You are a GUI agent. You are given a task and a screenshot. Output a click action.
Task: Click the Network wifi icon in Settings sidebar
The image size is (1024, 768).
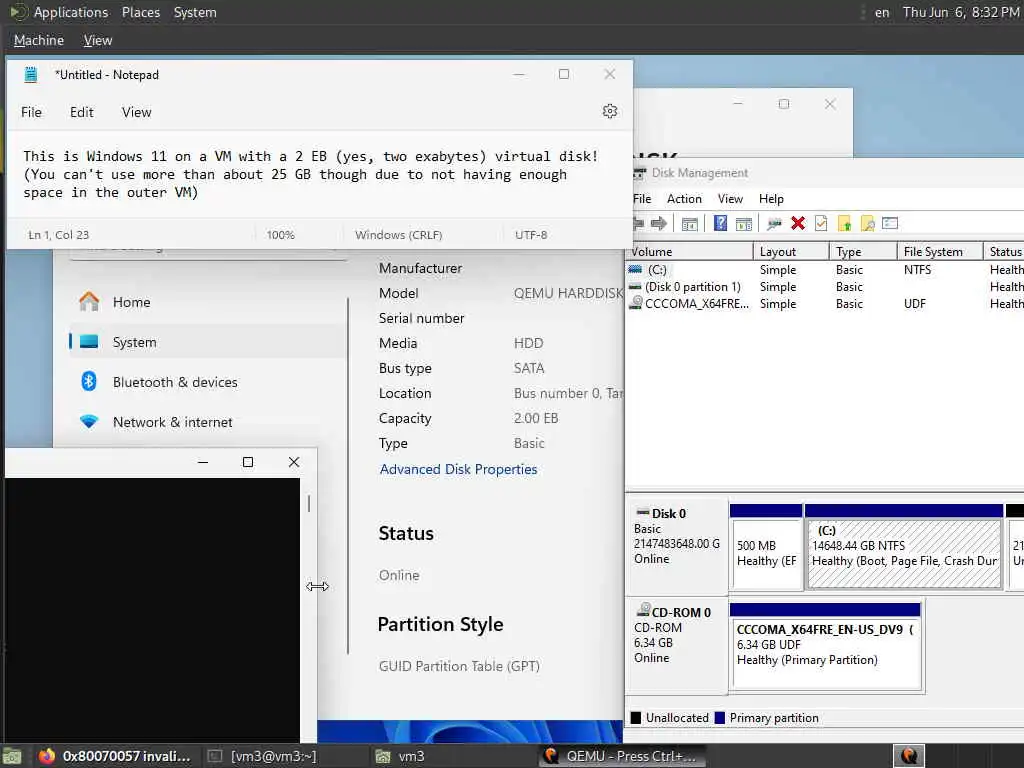pyautogui.click(x=89, y=421)
